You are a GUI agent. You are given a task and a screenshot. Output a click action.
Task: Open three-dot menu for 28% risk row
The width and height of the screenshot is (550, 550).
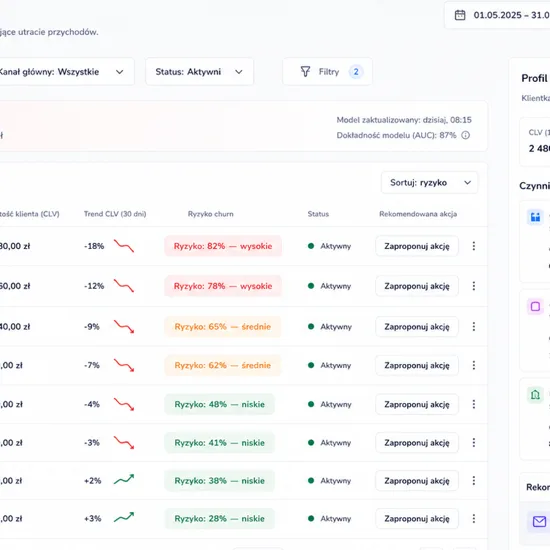coord(474,518)
